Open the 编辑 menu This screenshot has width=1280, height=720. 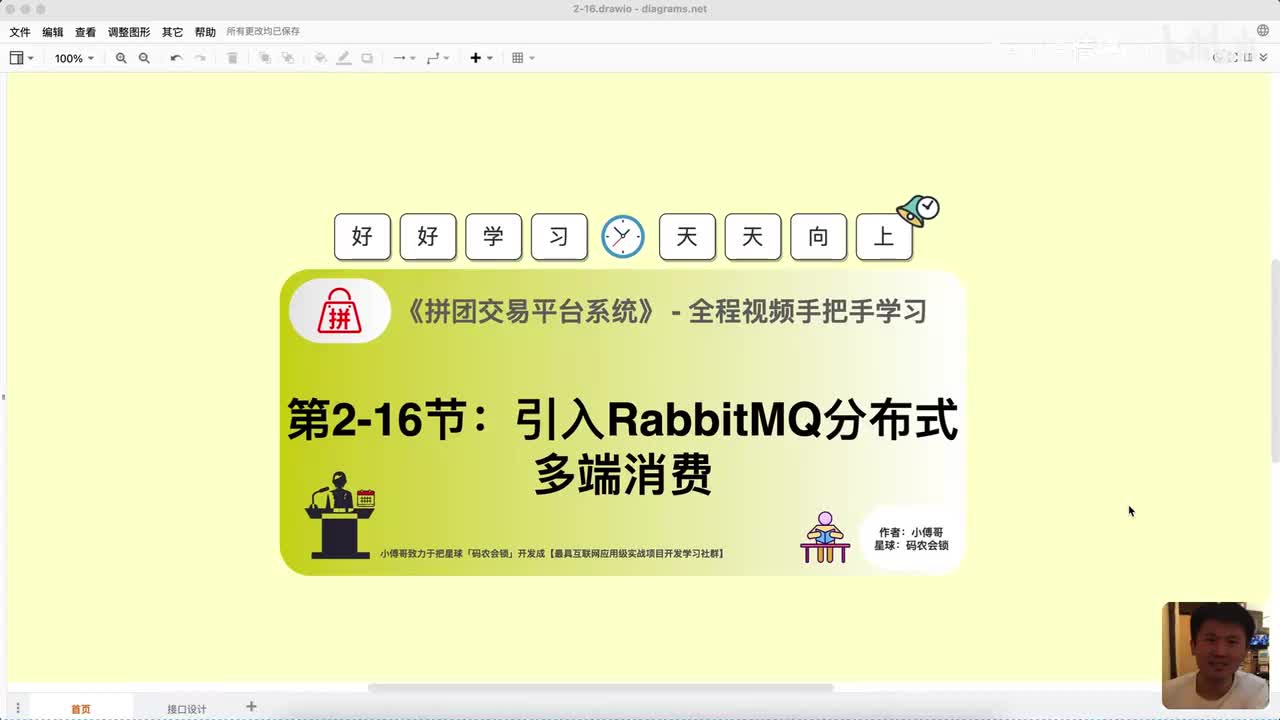tap(53, 32)
